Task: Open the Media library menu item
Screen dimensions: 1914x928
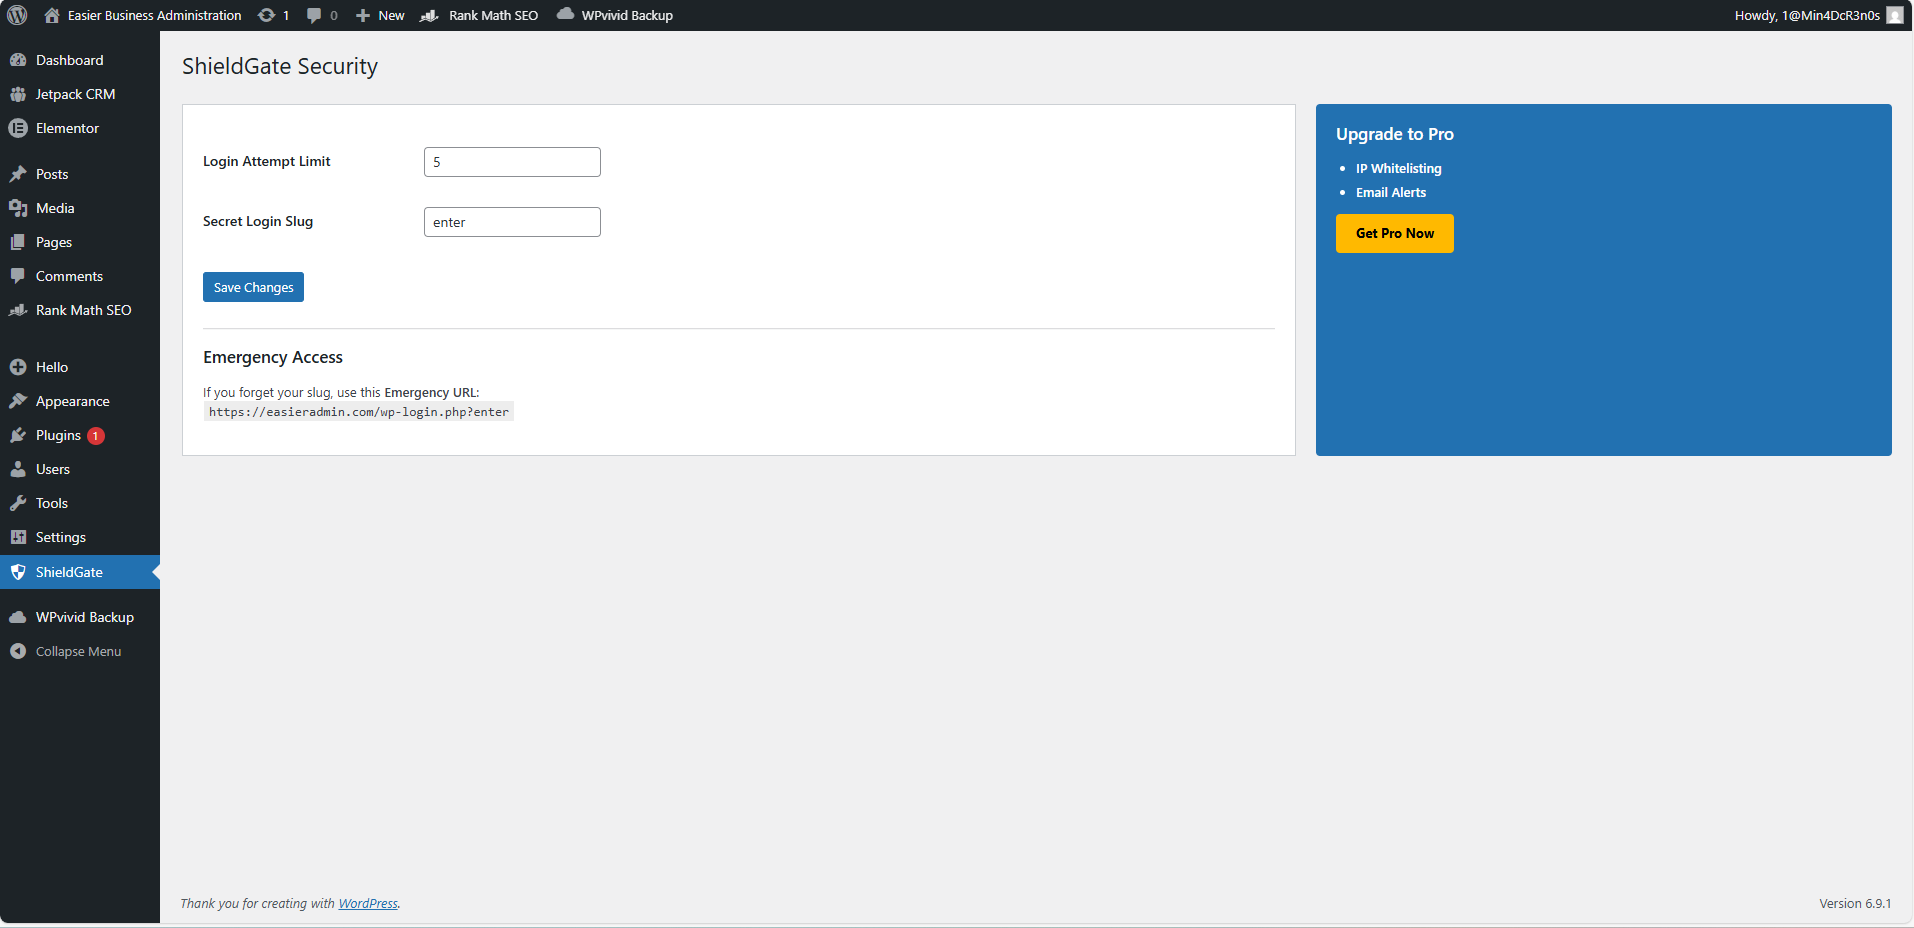Action: click(x=55, y=208)
